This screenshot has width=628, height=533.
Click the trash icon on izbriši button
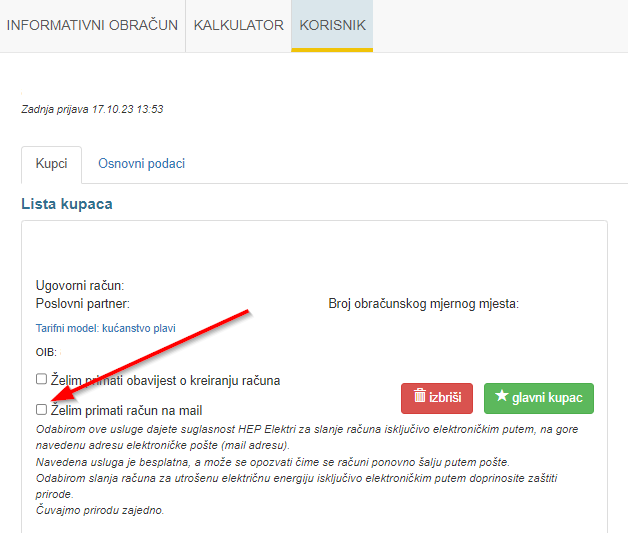point(420,397)
